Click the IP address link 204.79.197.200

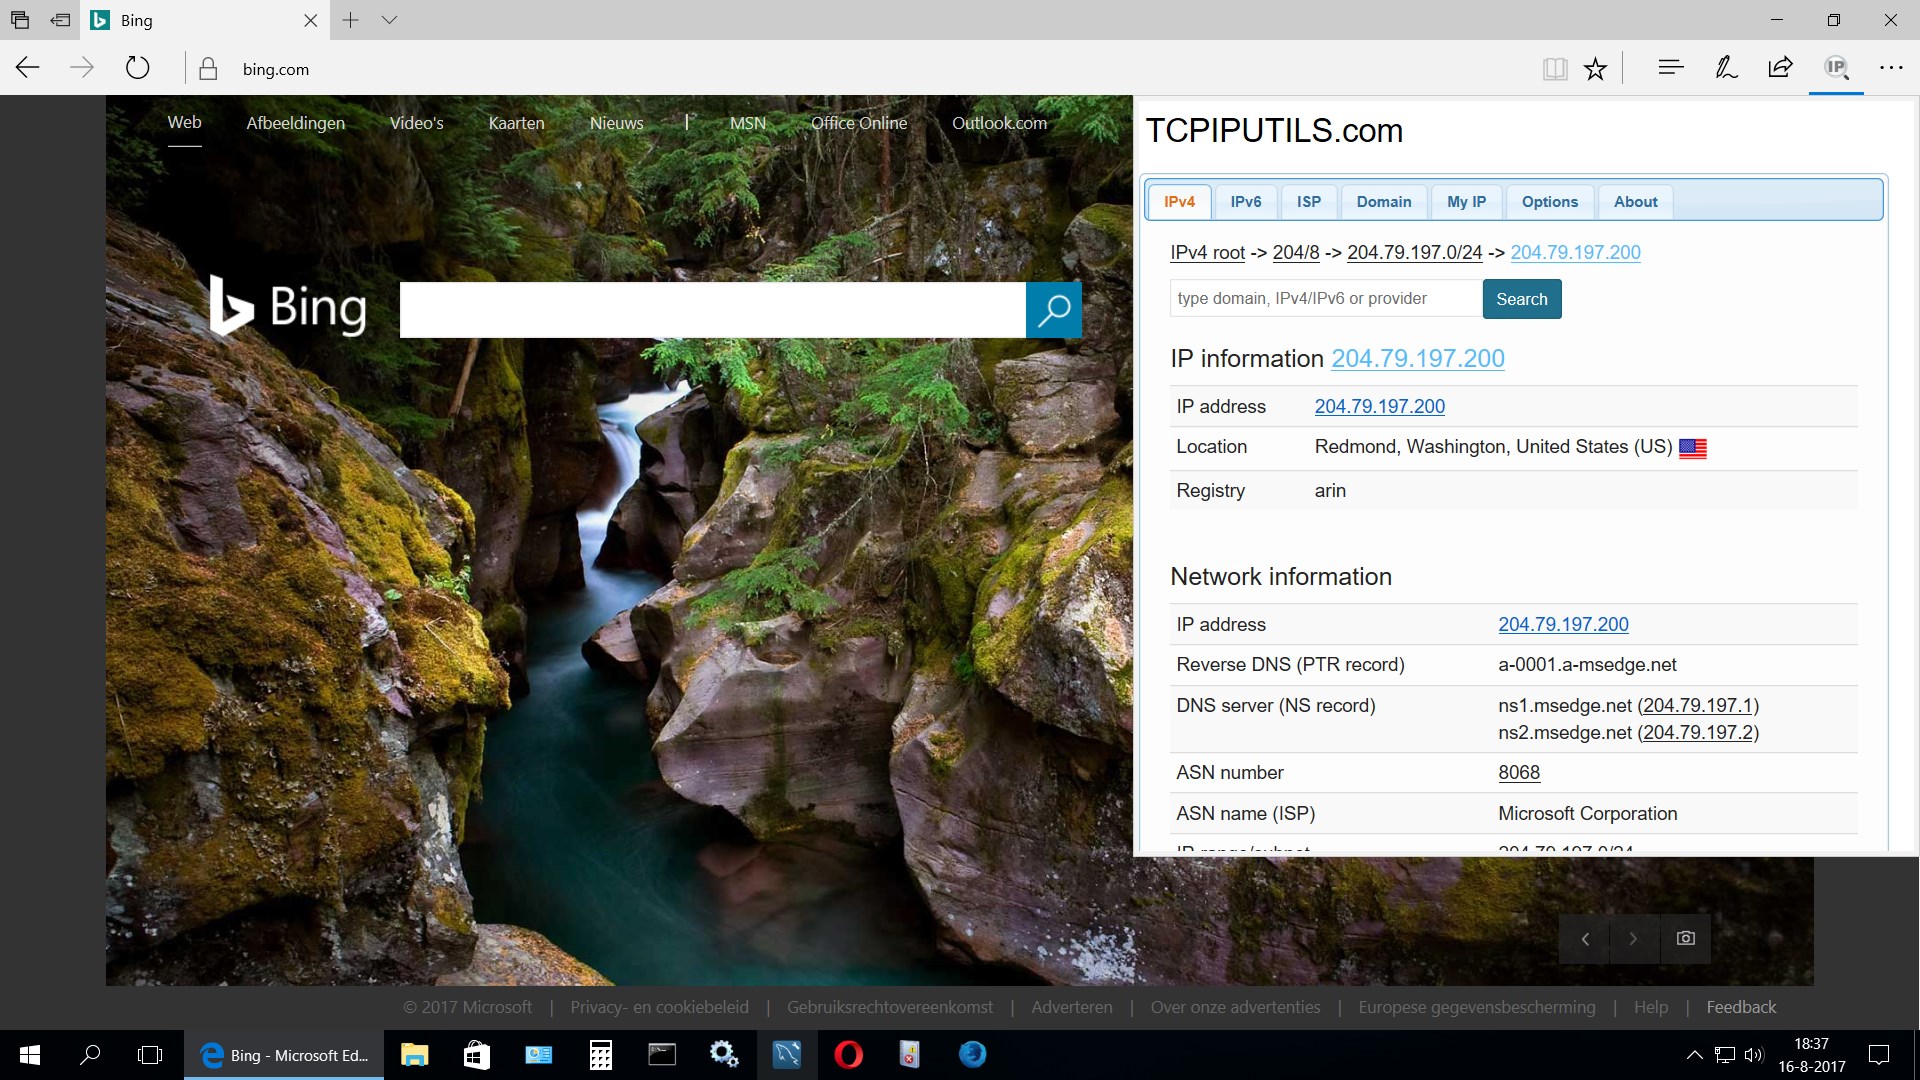pyautogui.click(x=1379, y=405)
